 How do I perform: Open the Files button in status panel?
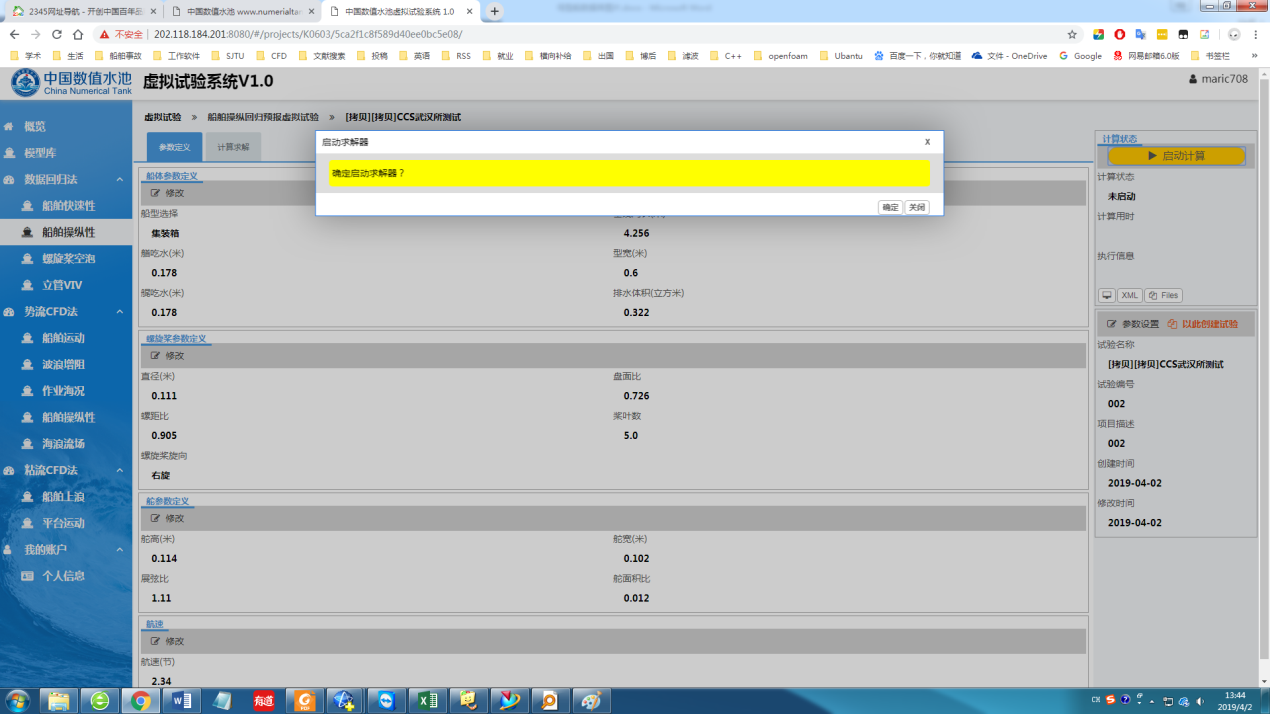(x=1164, y=296)
